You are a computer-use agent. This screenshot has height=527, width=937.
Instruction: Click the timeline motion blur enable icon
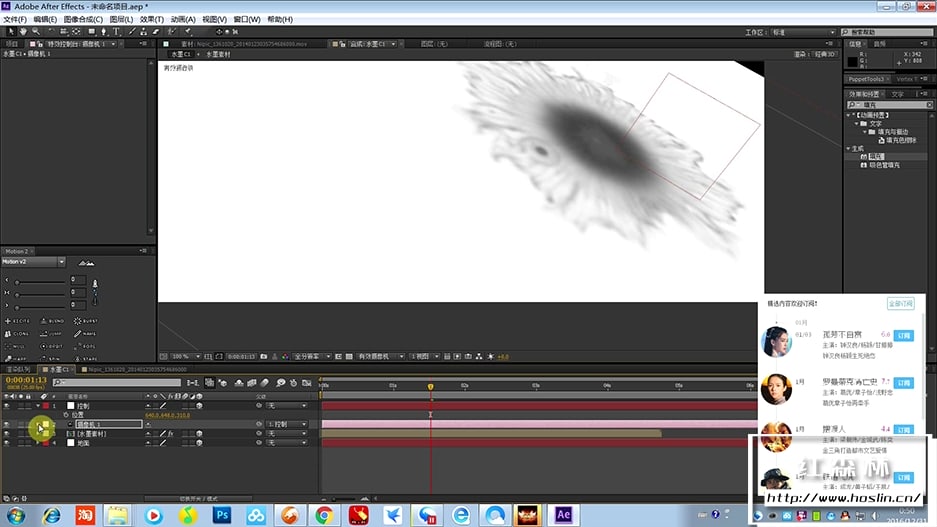(265, 383)
